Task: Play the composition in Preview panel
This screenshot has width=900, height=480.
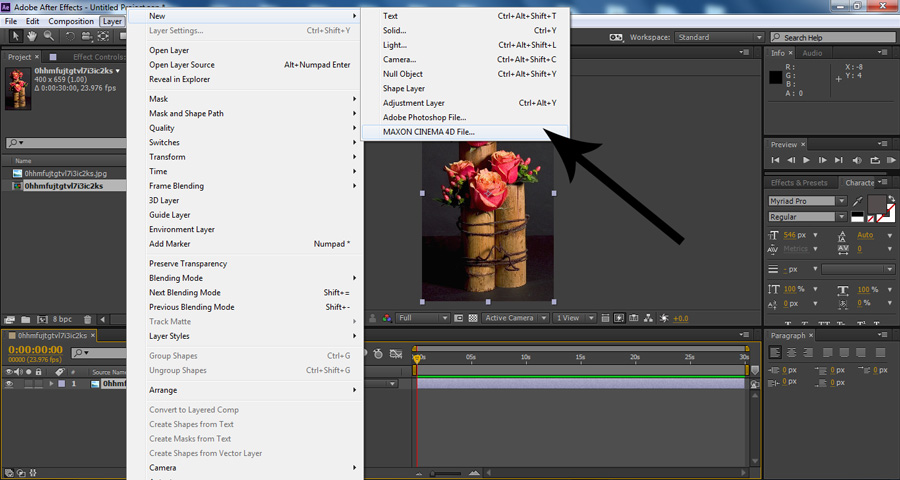Action: tap(806, 160)
